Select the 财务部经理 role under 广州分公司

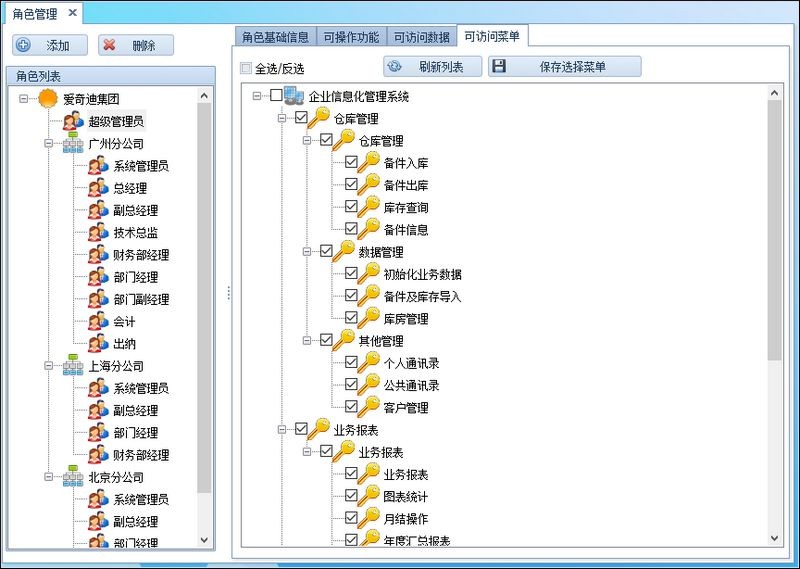141,255
